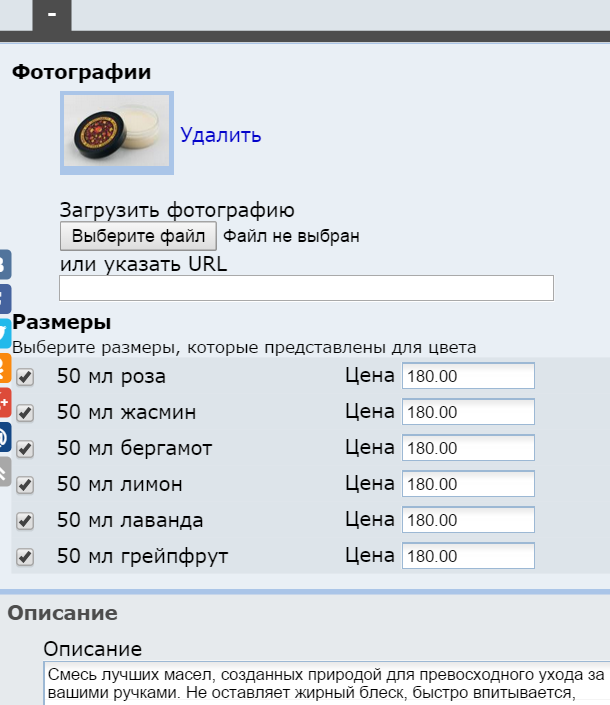610x705 pixels.
Task: Click into the Описание text area
Action: 327,683
